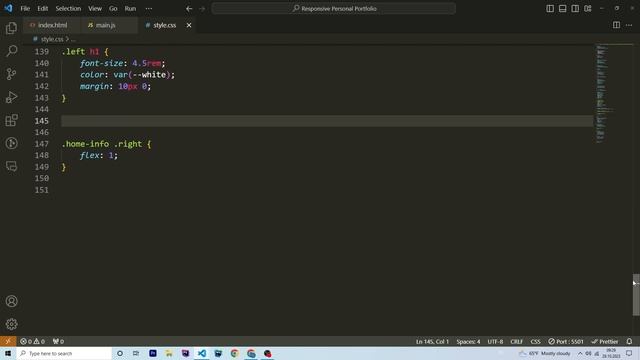Click the Windows taskbar search box
The image size is (640, 360).
click(x=64, y=353)
